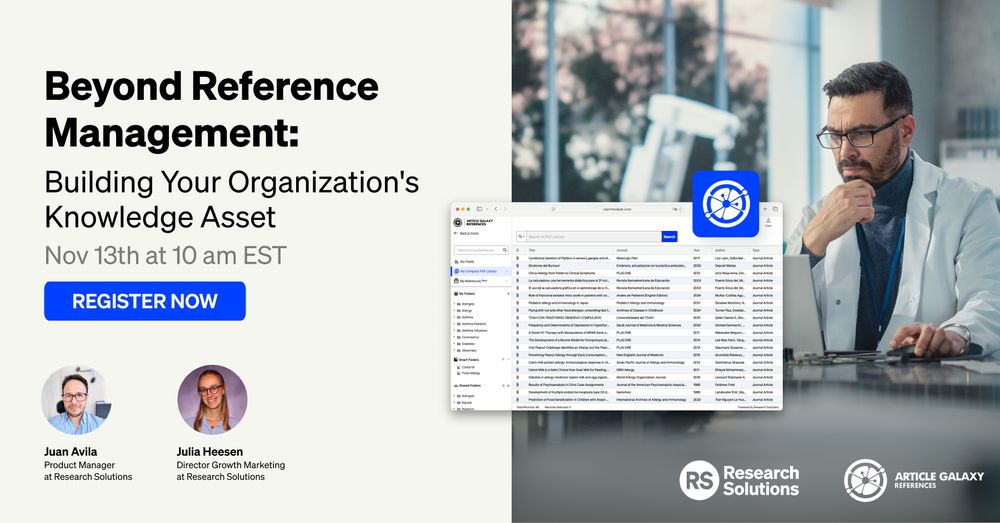
Task: Toggle the browser sidebar icon in the toolbar
Action: coord(479,209)
